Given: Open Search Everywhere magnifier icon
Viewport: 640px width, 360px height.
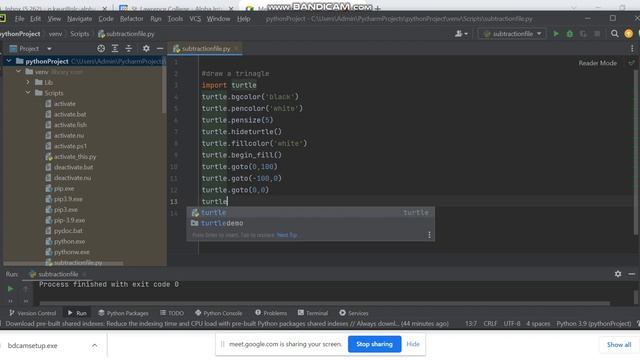Looking at the screenshot, I should pos(614,34).
